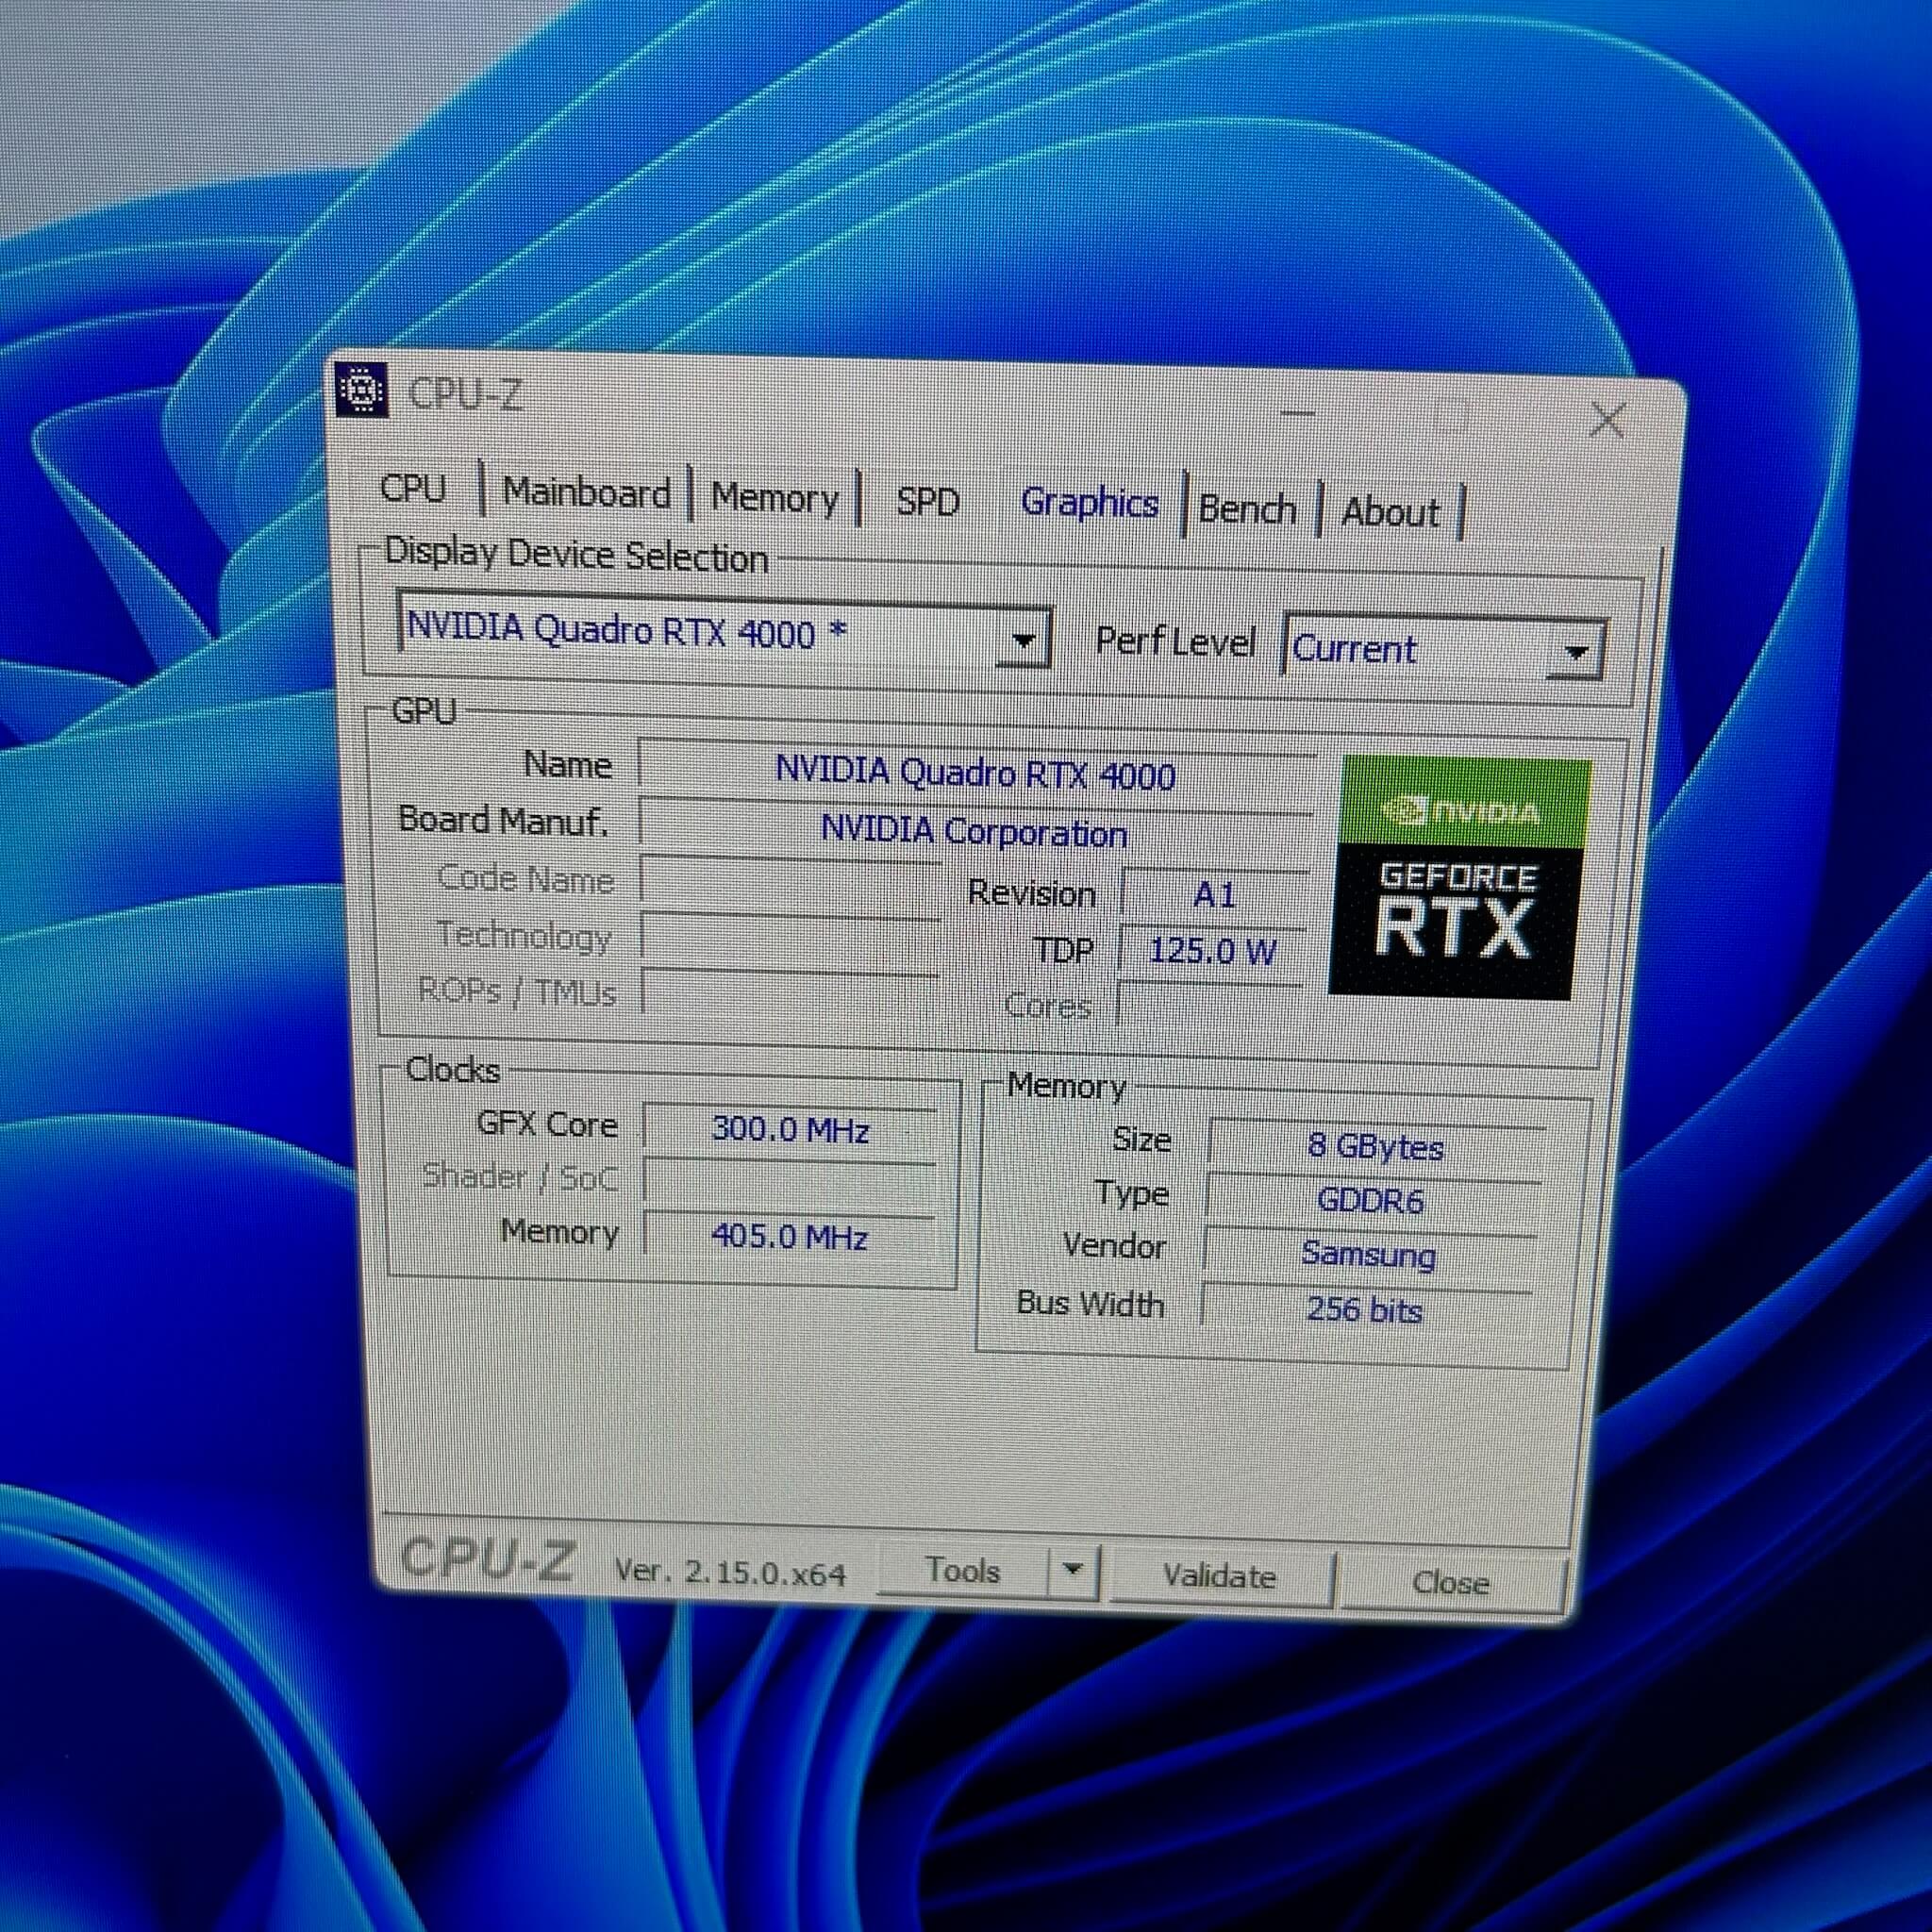Click the Tools button
This screenshot has height=1932, width=1932.
(961, 1570)
